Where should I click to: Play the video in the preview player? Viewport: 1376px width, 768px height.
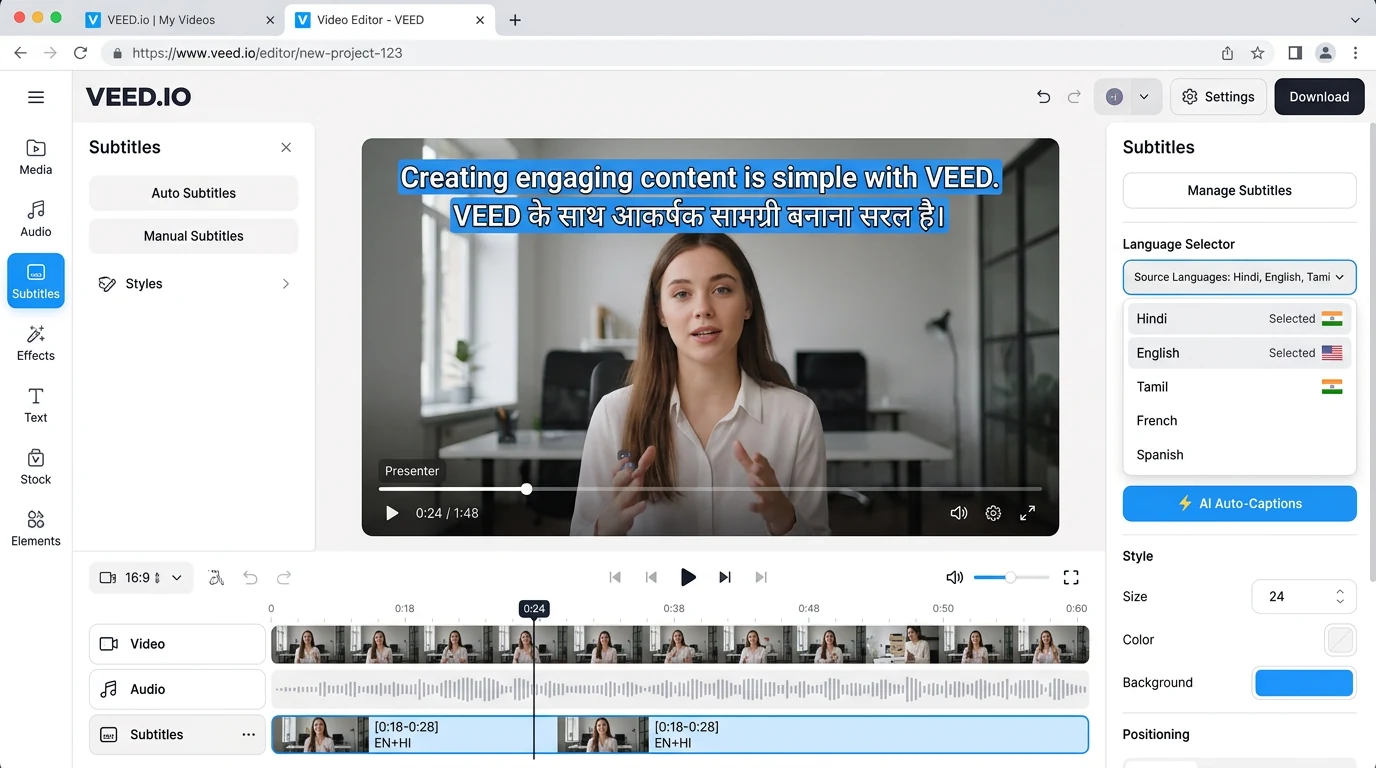(x=392, y=513)
